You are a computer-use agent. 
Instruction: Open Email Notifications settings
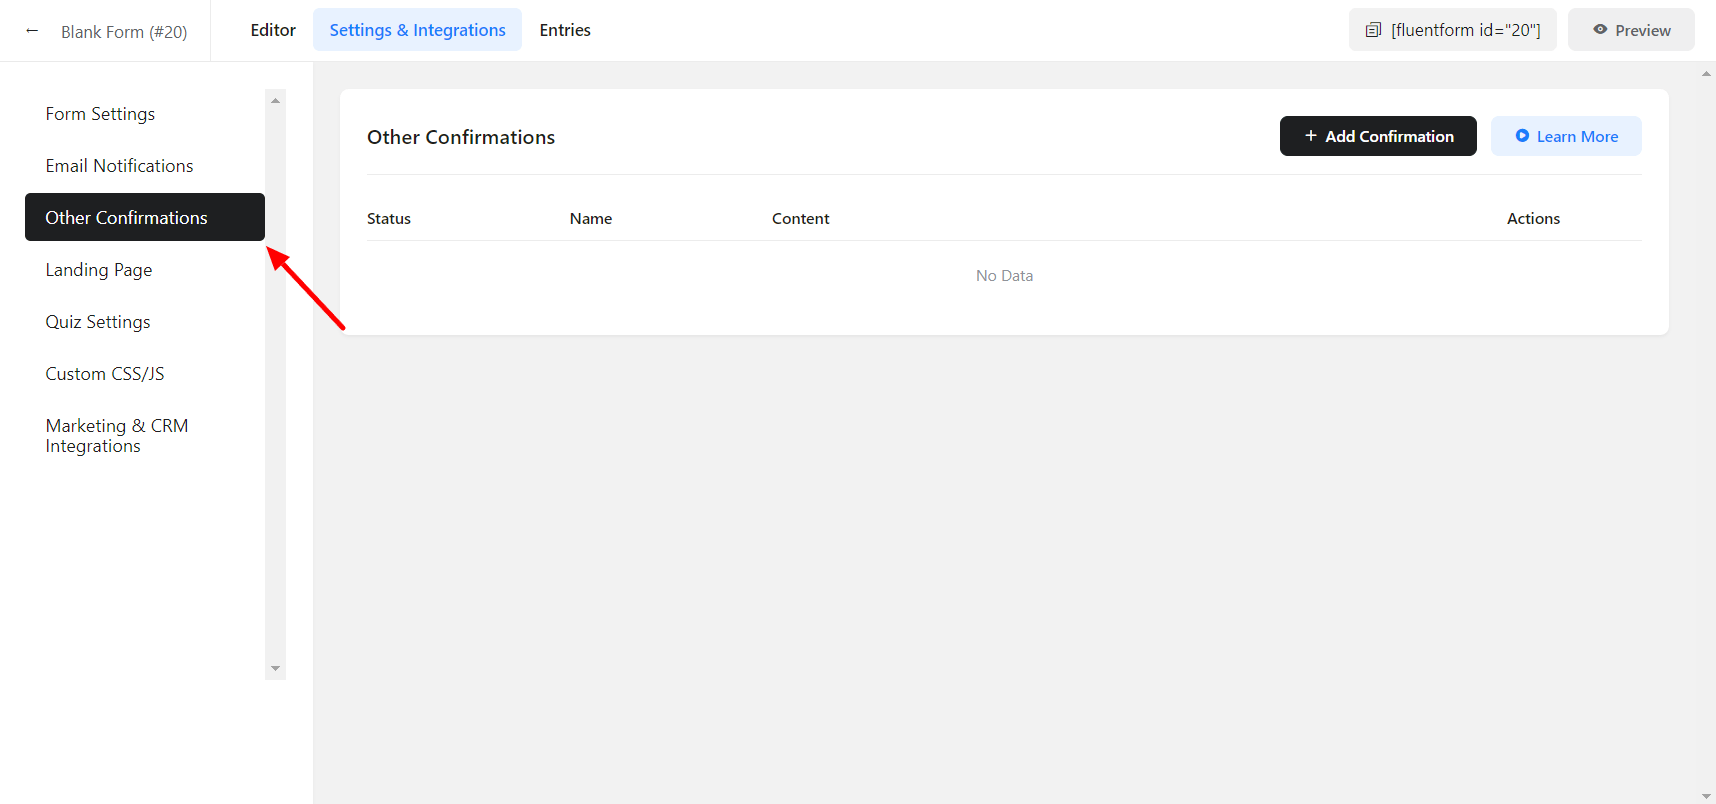pos(119,166)
